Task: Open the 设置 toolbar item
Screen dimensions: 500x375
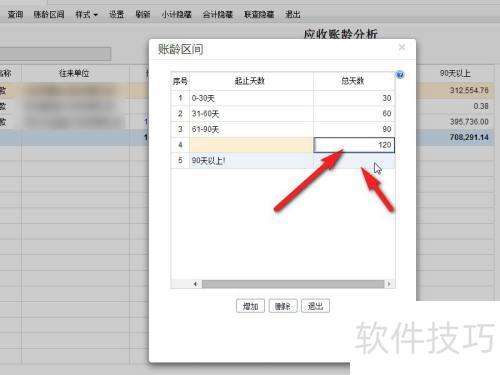Action: tap(116, 14)
